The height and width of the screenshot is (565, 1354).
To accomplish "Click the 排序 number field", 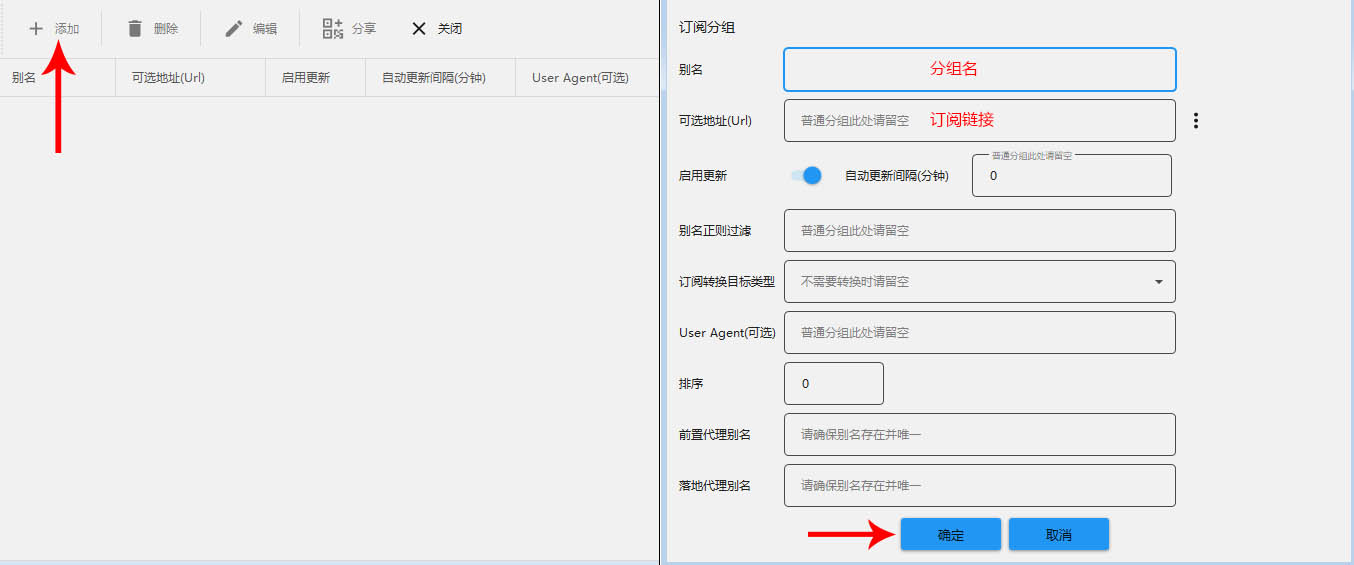I will [835, 384].
